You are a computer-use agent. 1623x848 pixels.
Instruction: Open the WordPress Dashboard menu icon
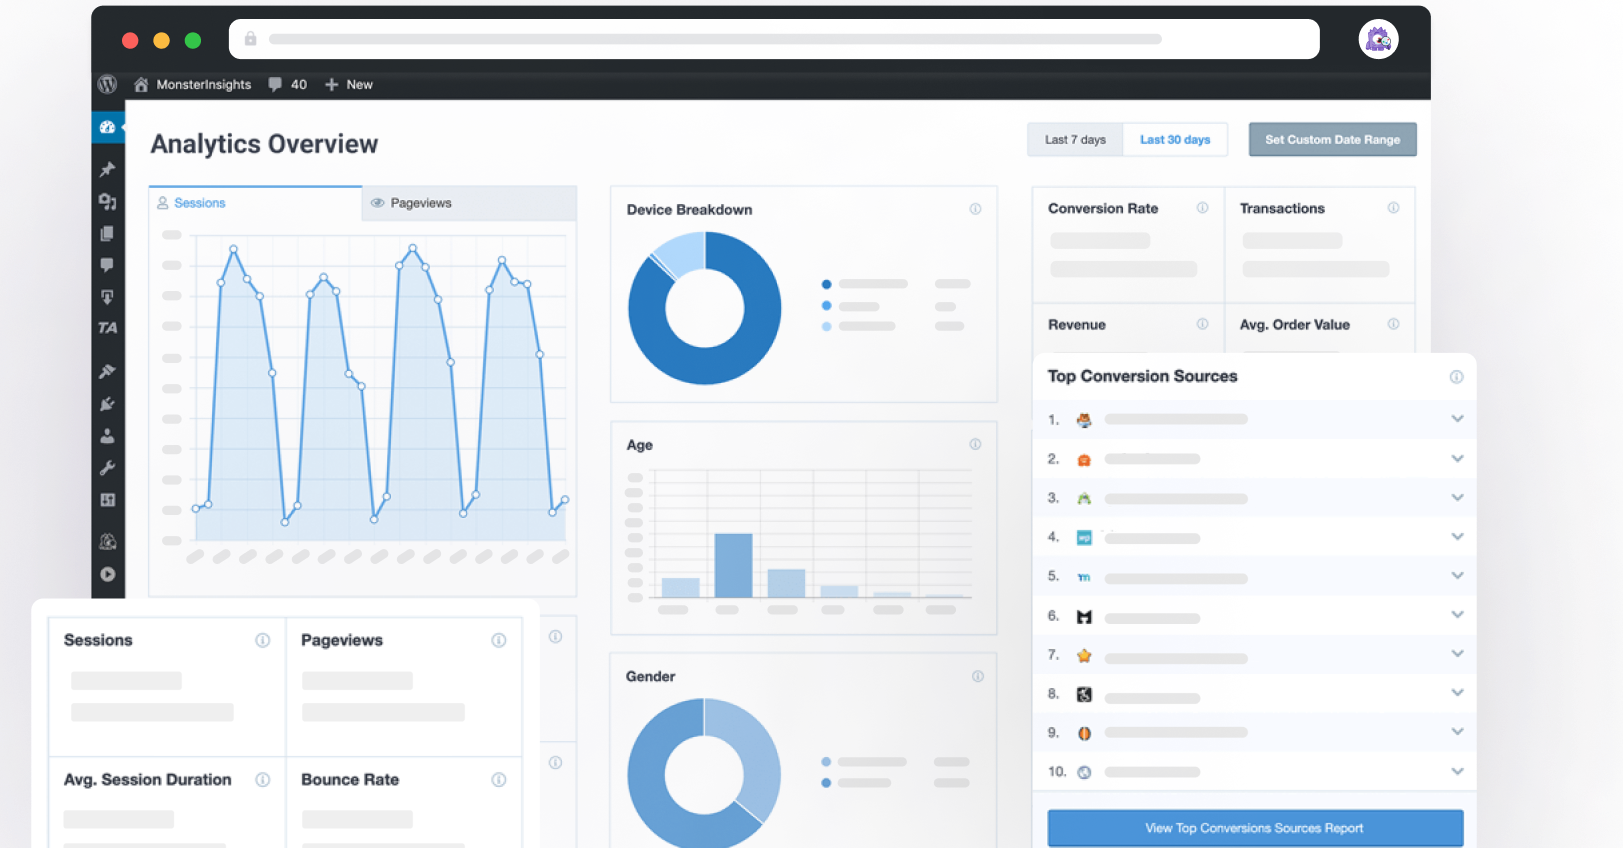pyautogui.click(x=107, y=128)
